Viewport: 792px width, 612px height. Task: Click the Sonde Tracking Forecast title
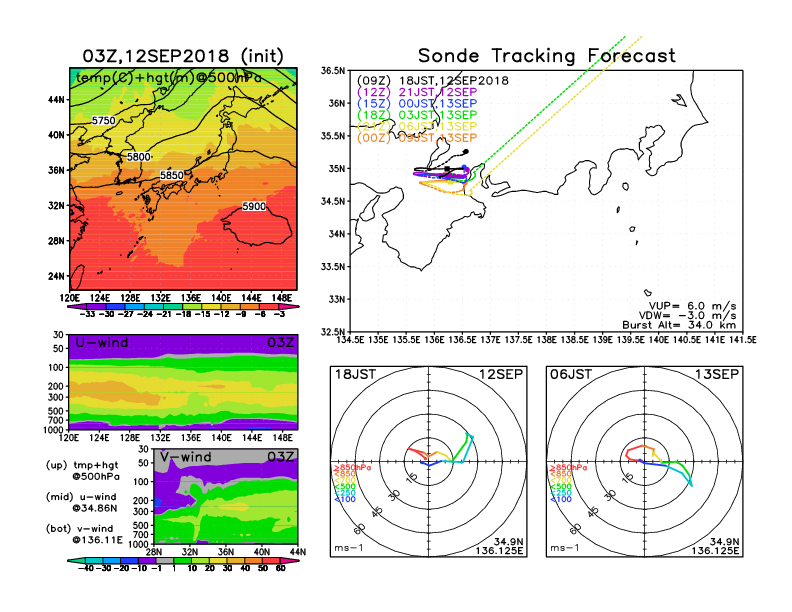(546, 56)
